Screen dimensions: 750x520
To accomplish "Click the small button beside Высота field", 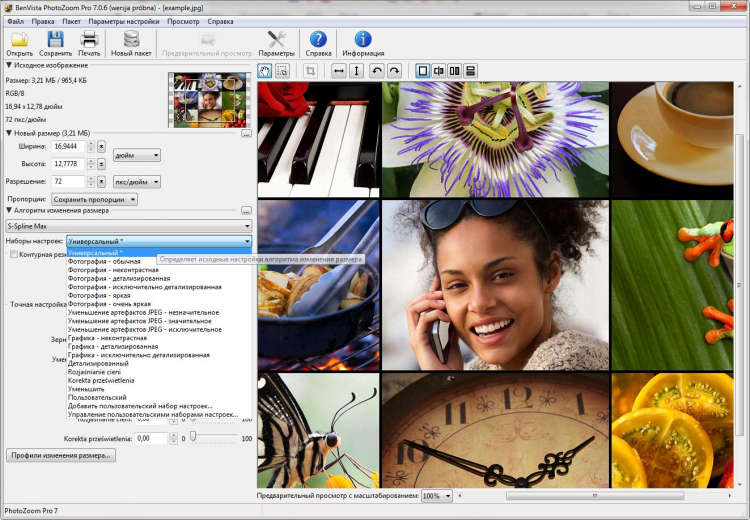I will click(x=101, y=164).
